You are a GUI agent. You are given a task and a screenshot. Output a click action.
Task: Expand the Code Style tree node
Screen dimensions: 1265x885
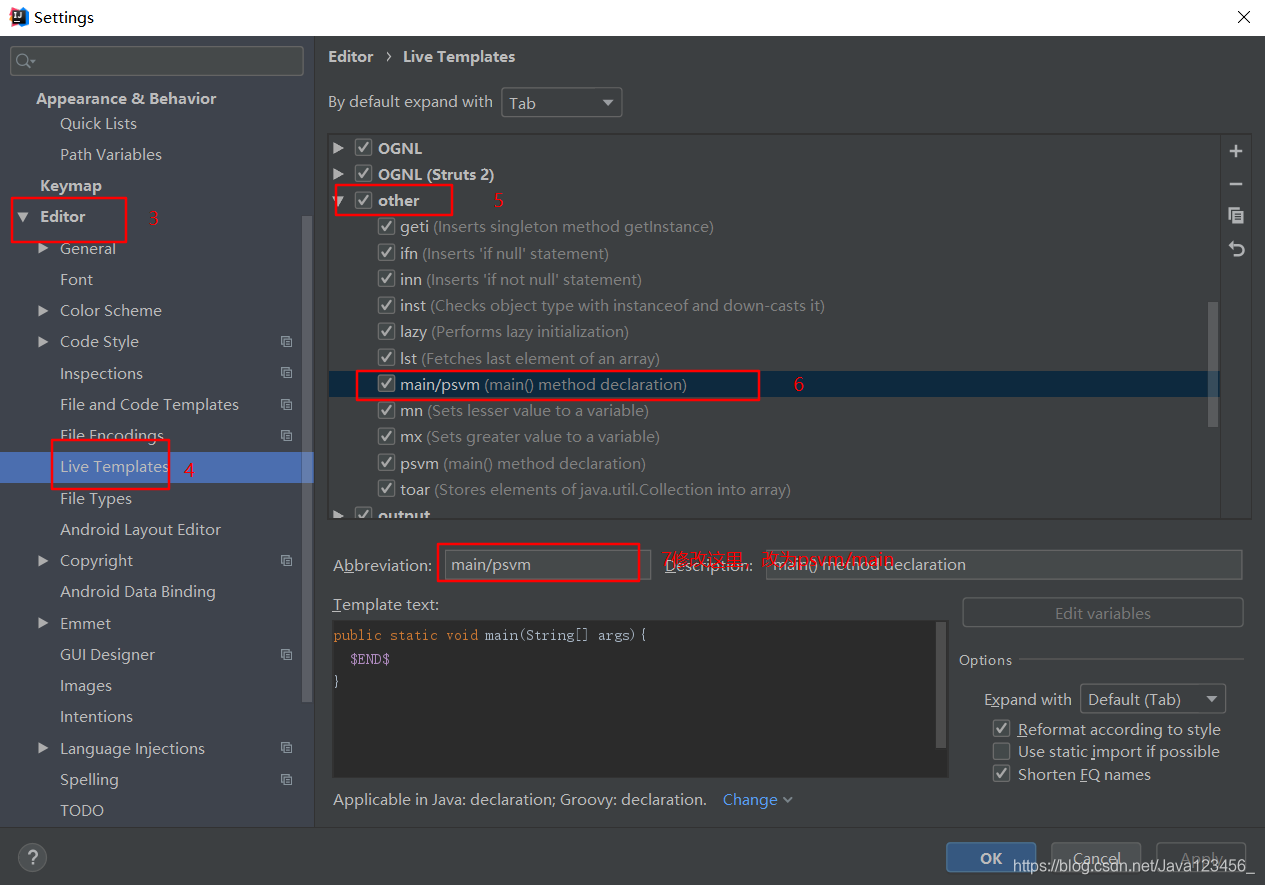point(43,342)
